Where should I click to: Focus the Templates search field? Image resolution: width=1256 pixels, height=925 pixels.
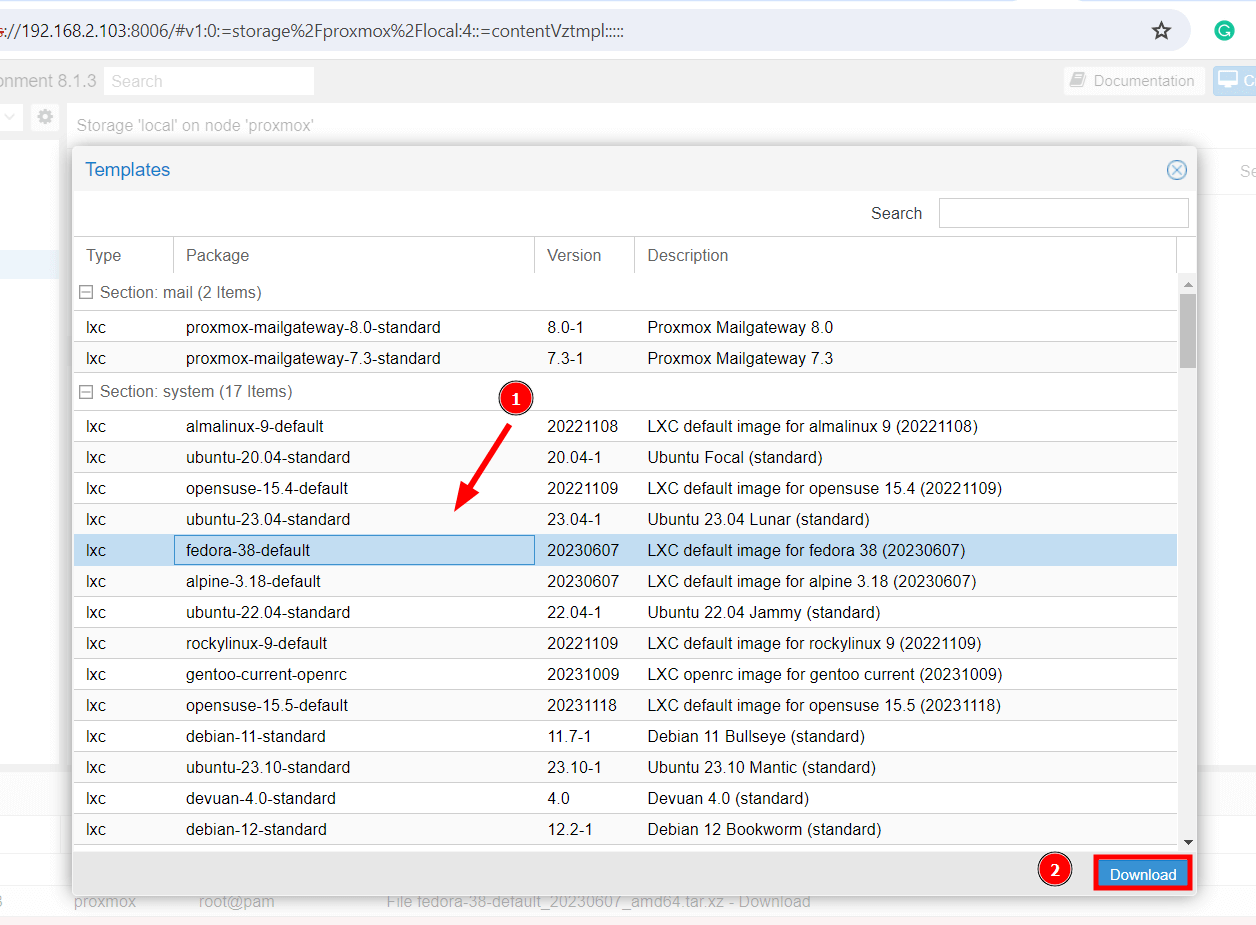tap(1063, 213)
